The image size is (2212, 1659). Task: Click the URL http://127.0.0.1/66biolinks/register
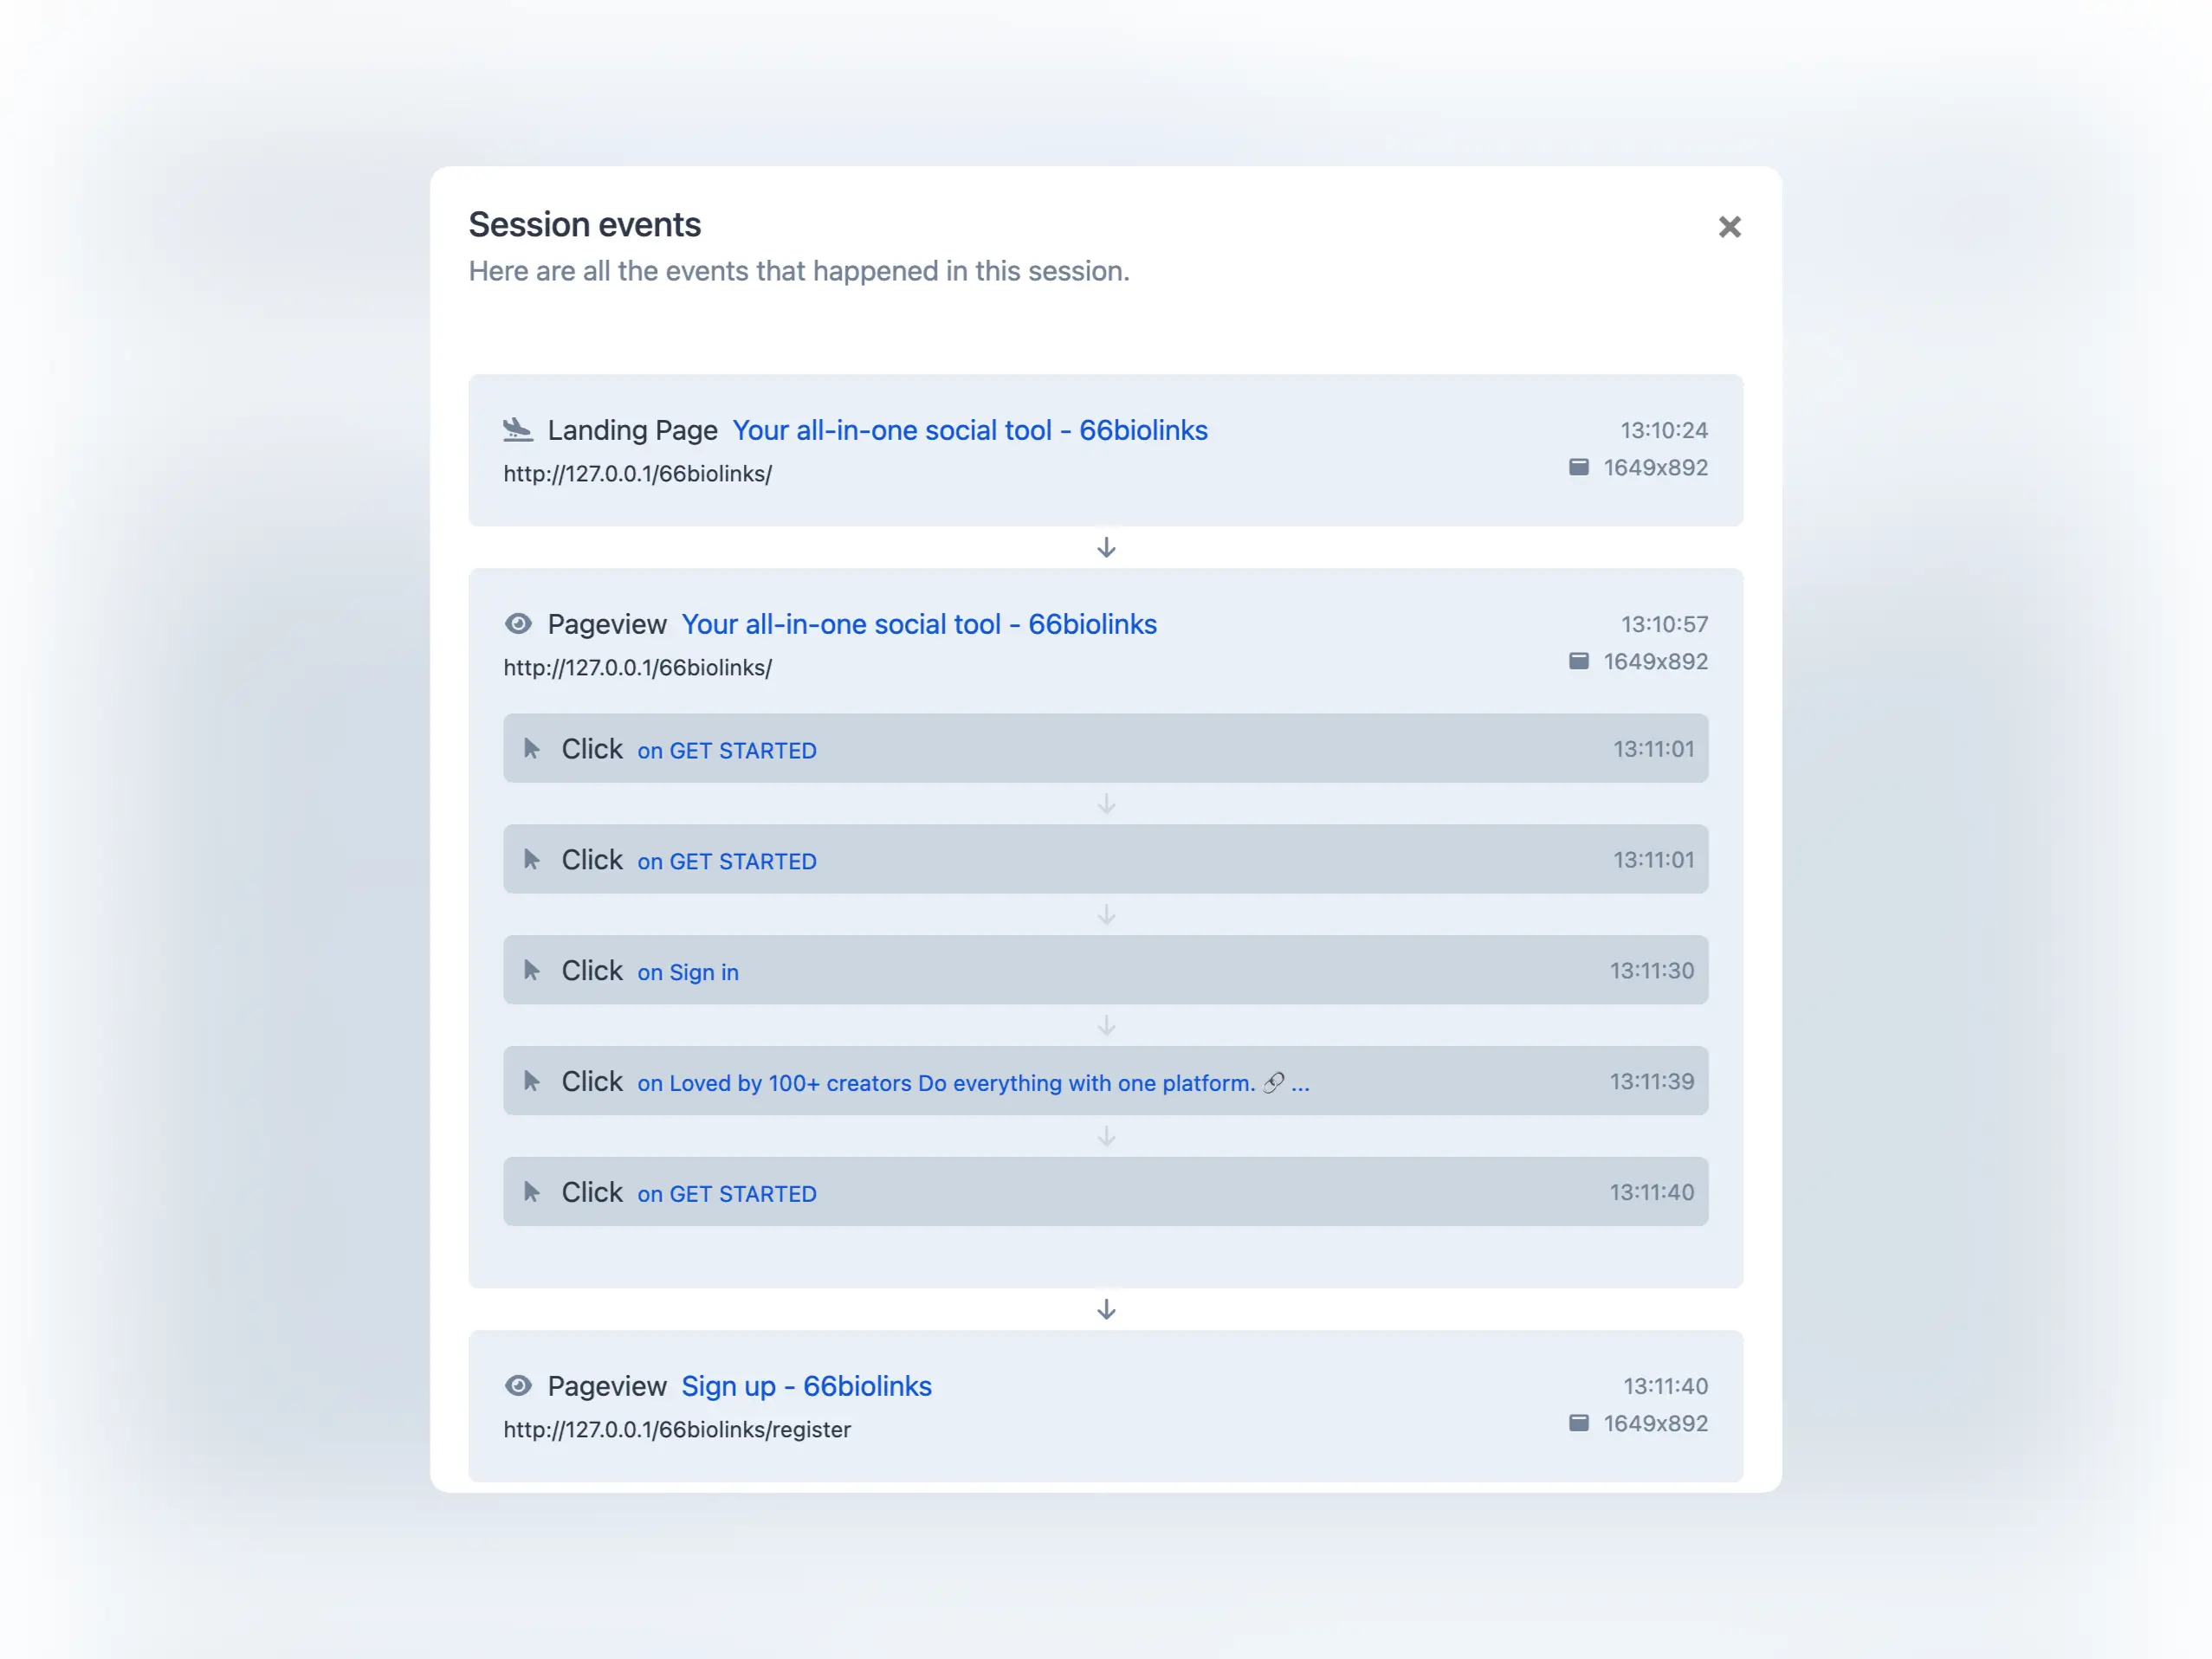tap(677, 1430)
